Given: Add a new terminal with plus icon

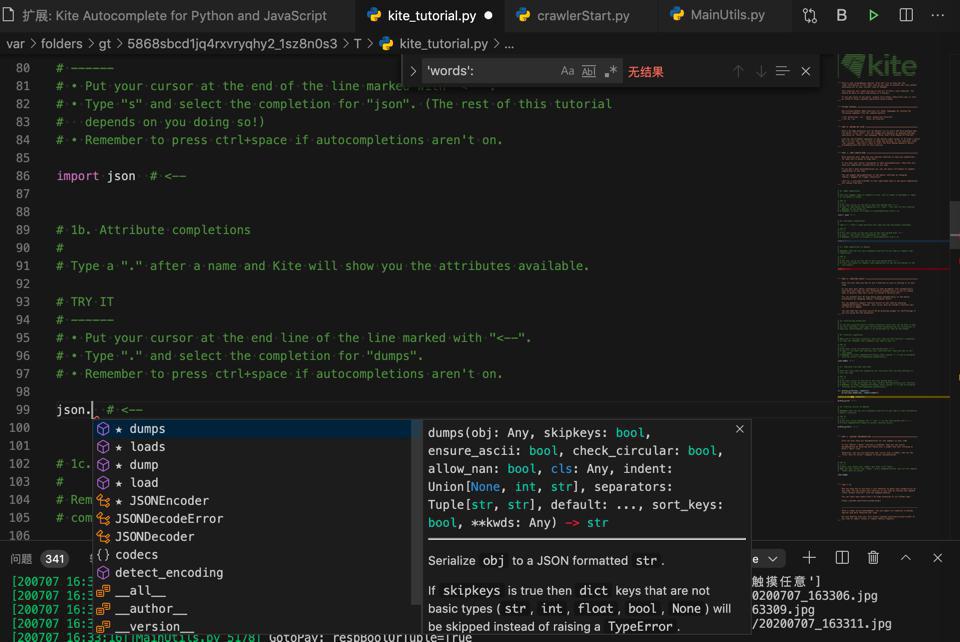Looking at the screenshot, I should [x=809, y=557].
